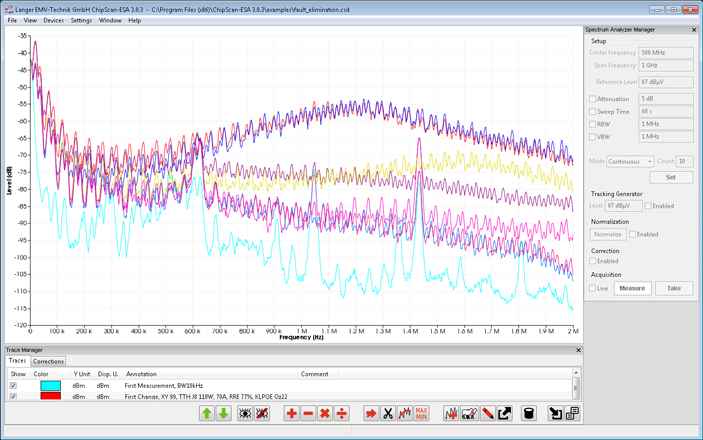Viewport: 703px width, 440px height.
Task: Click the MAX MIN trace icon
Action: [x=421, y=413]
